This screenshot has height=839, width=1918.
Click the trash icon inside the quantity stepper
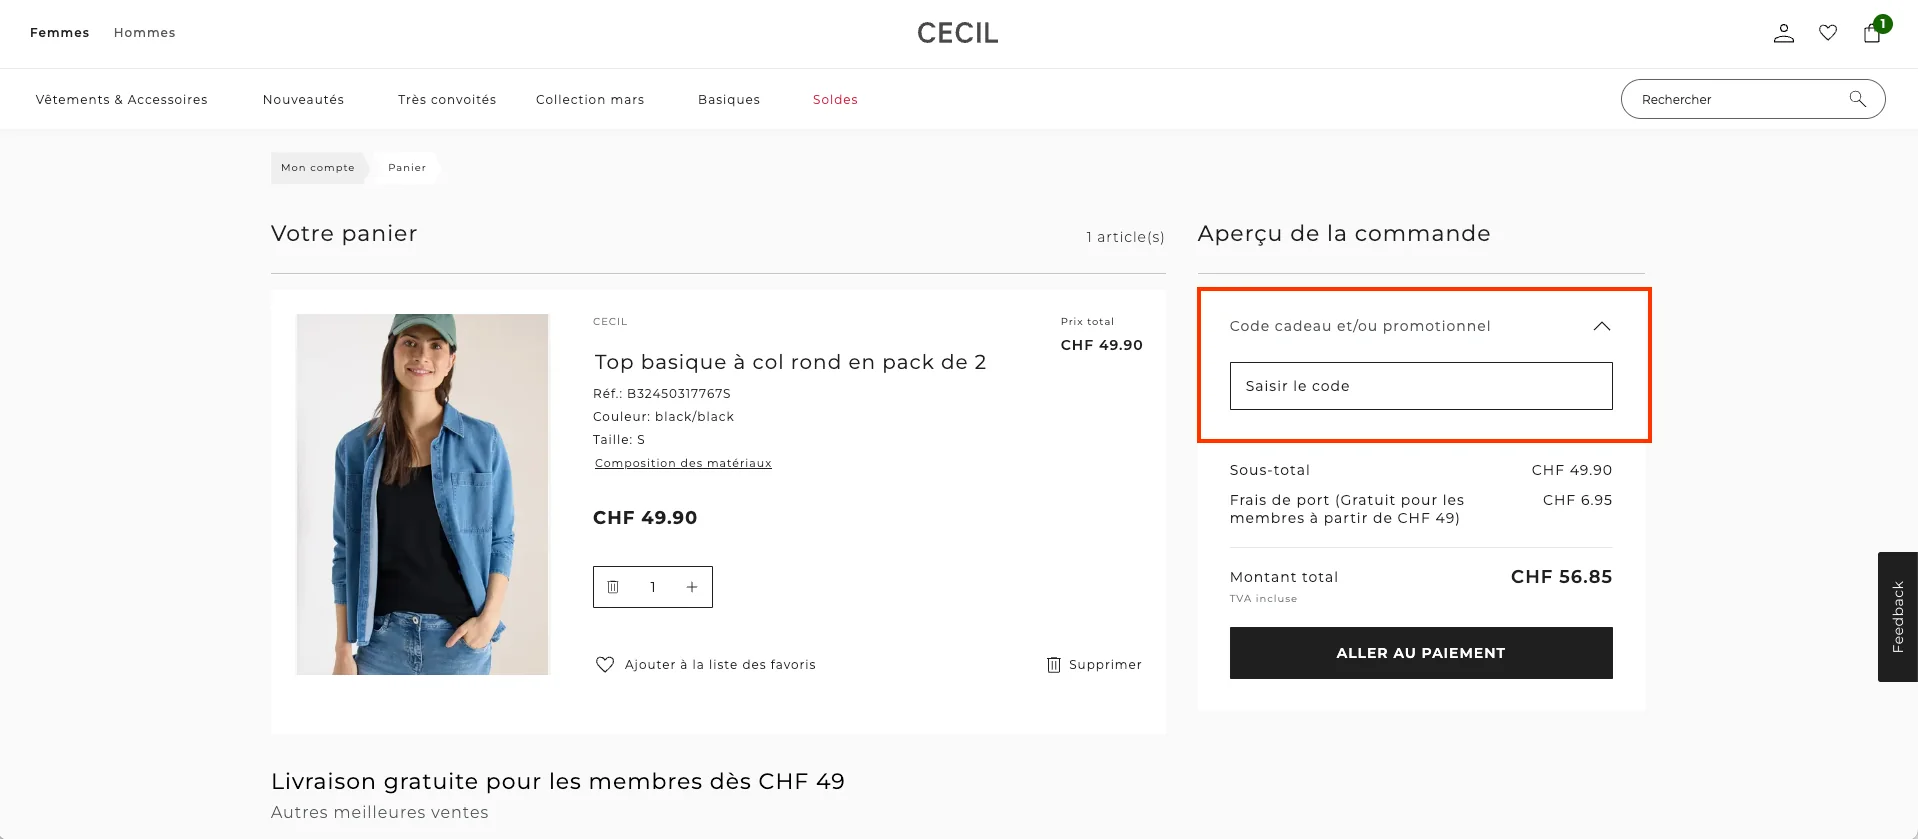(614, 587)
